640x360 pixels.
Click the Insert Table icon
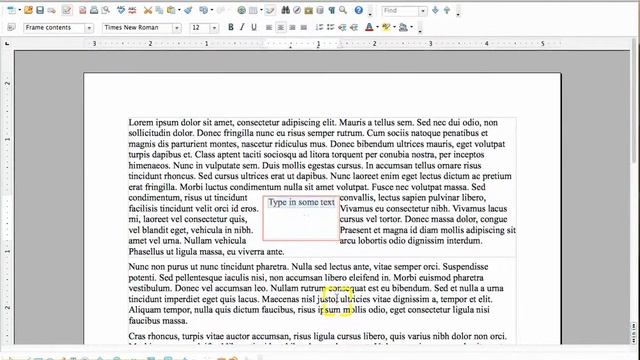coord(253,10)
